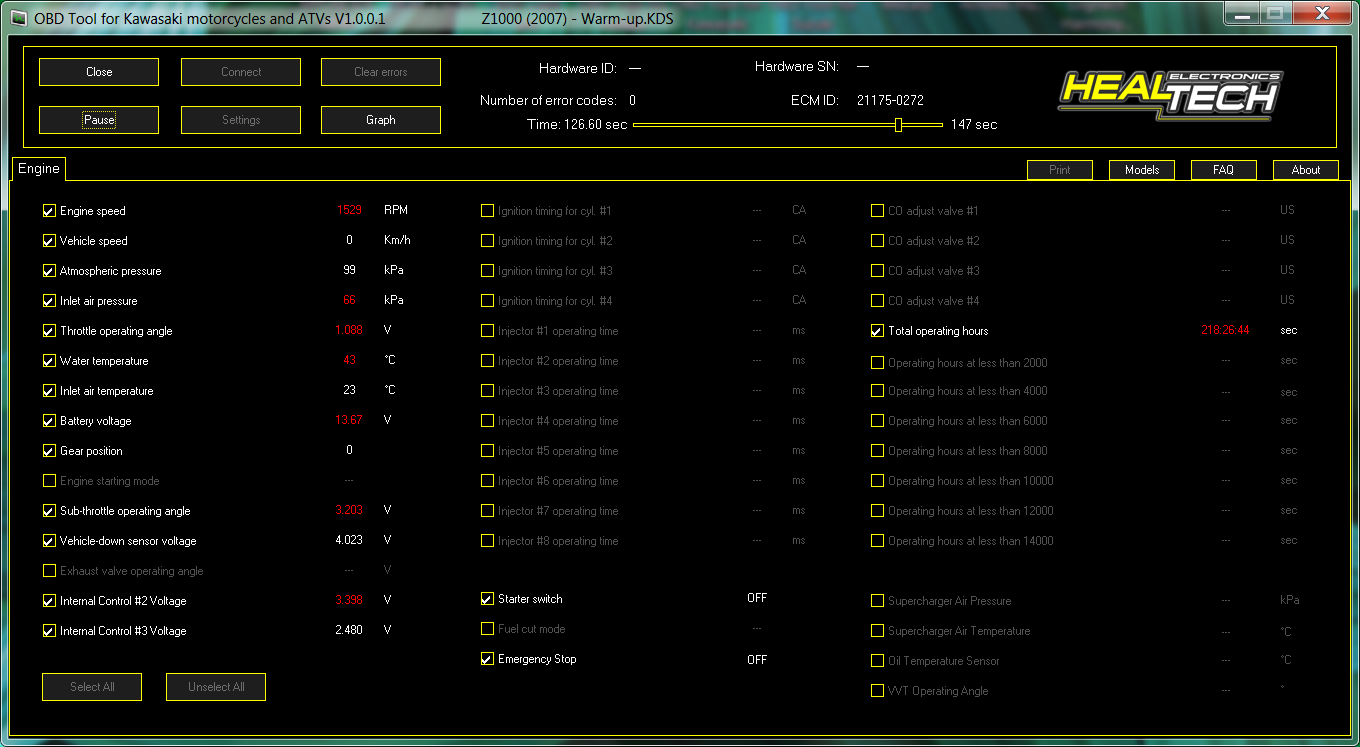Click the vehicle-down sensor value 4.023
This screenshot has width=1360, height=747.
pyautogui.click(x=349, y=540)
